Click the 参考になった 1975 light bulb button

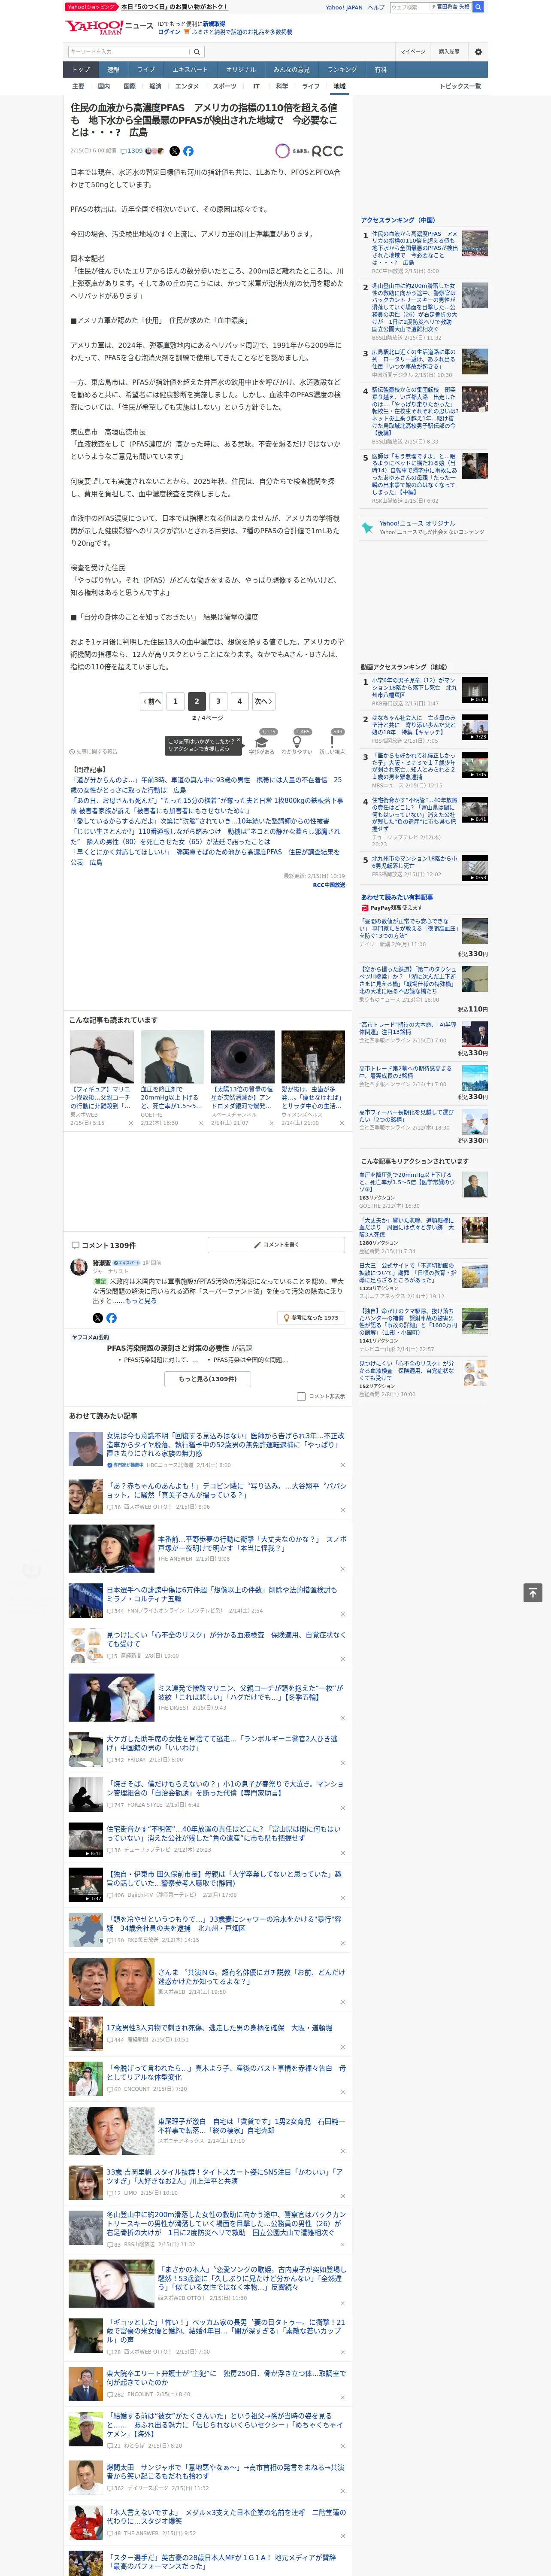click(x=312, y=1318)
